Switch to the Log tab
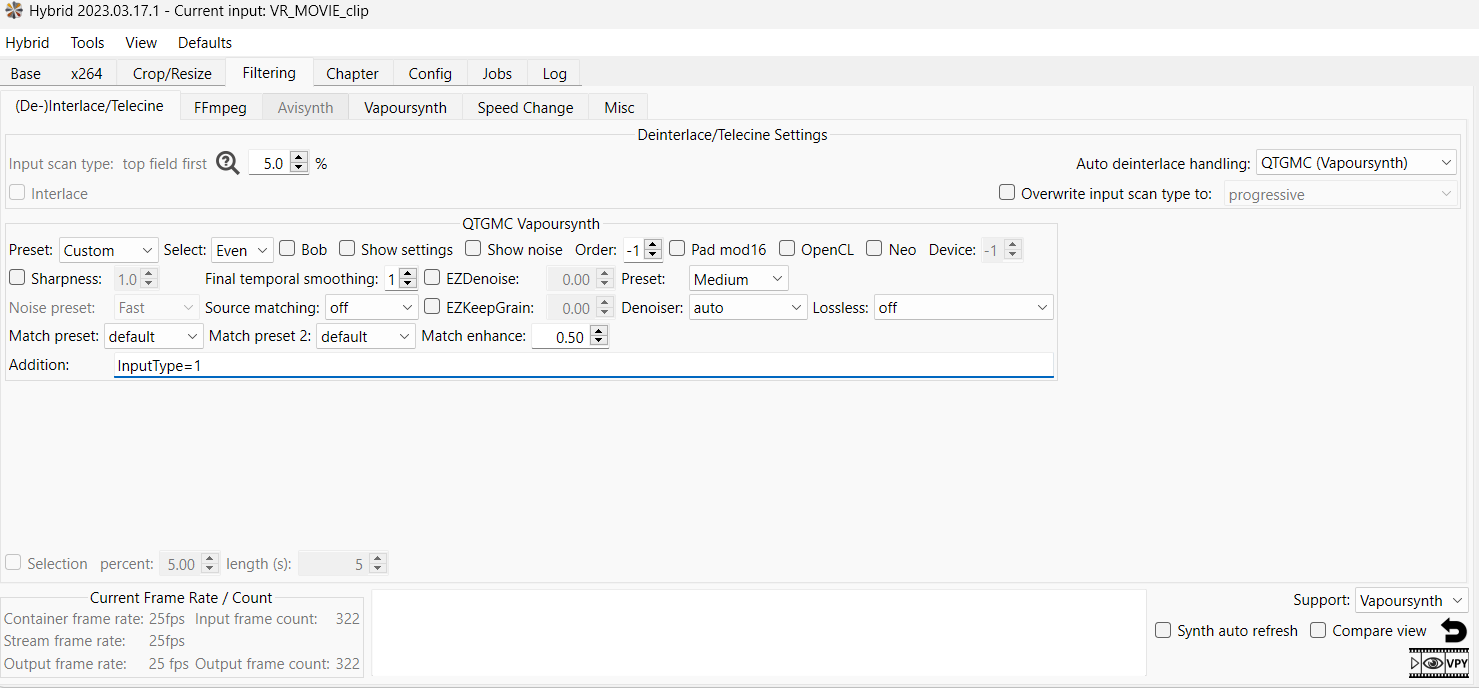Image resolution: width=1479 pixels, height=688 pixels. 554,73
